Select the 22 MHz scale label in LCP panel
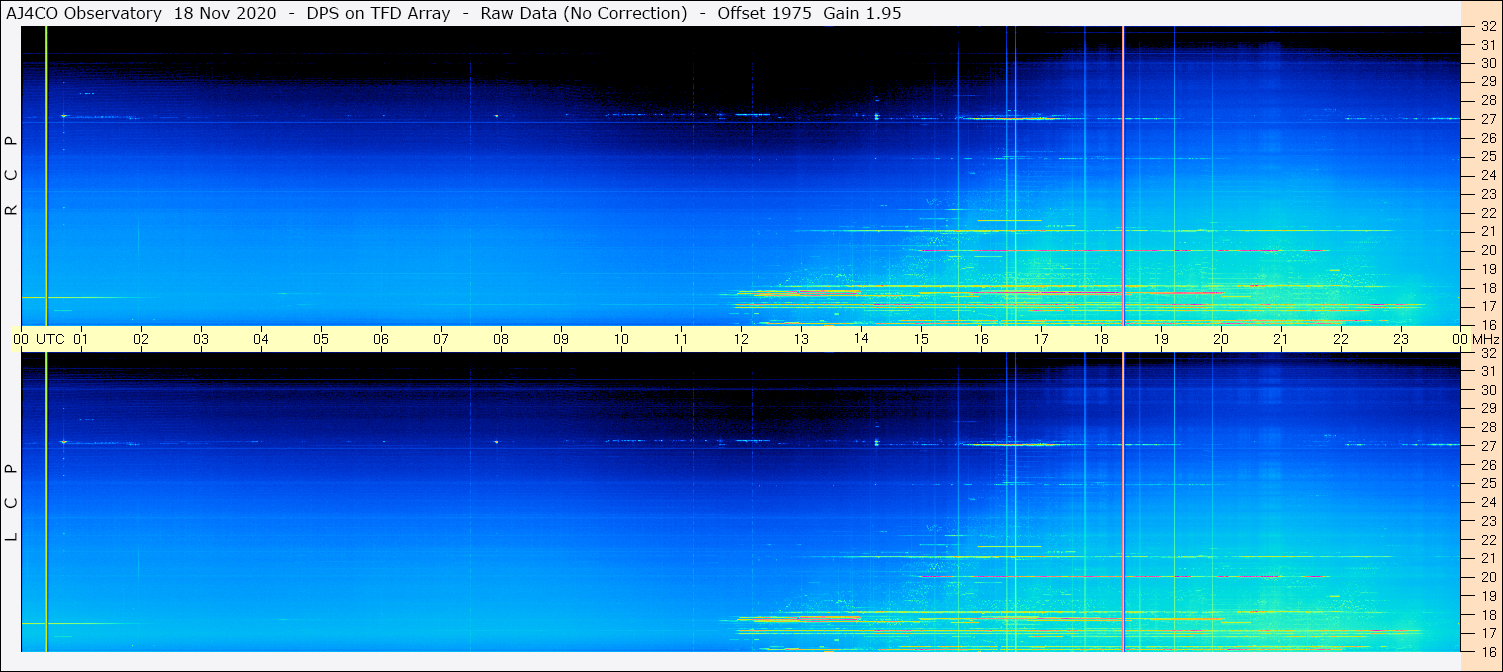The image size is (1503, 672). point(1488,540)
